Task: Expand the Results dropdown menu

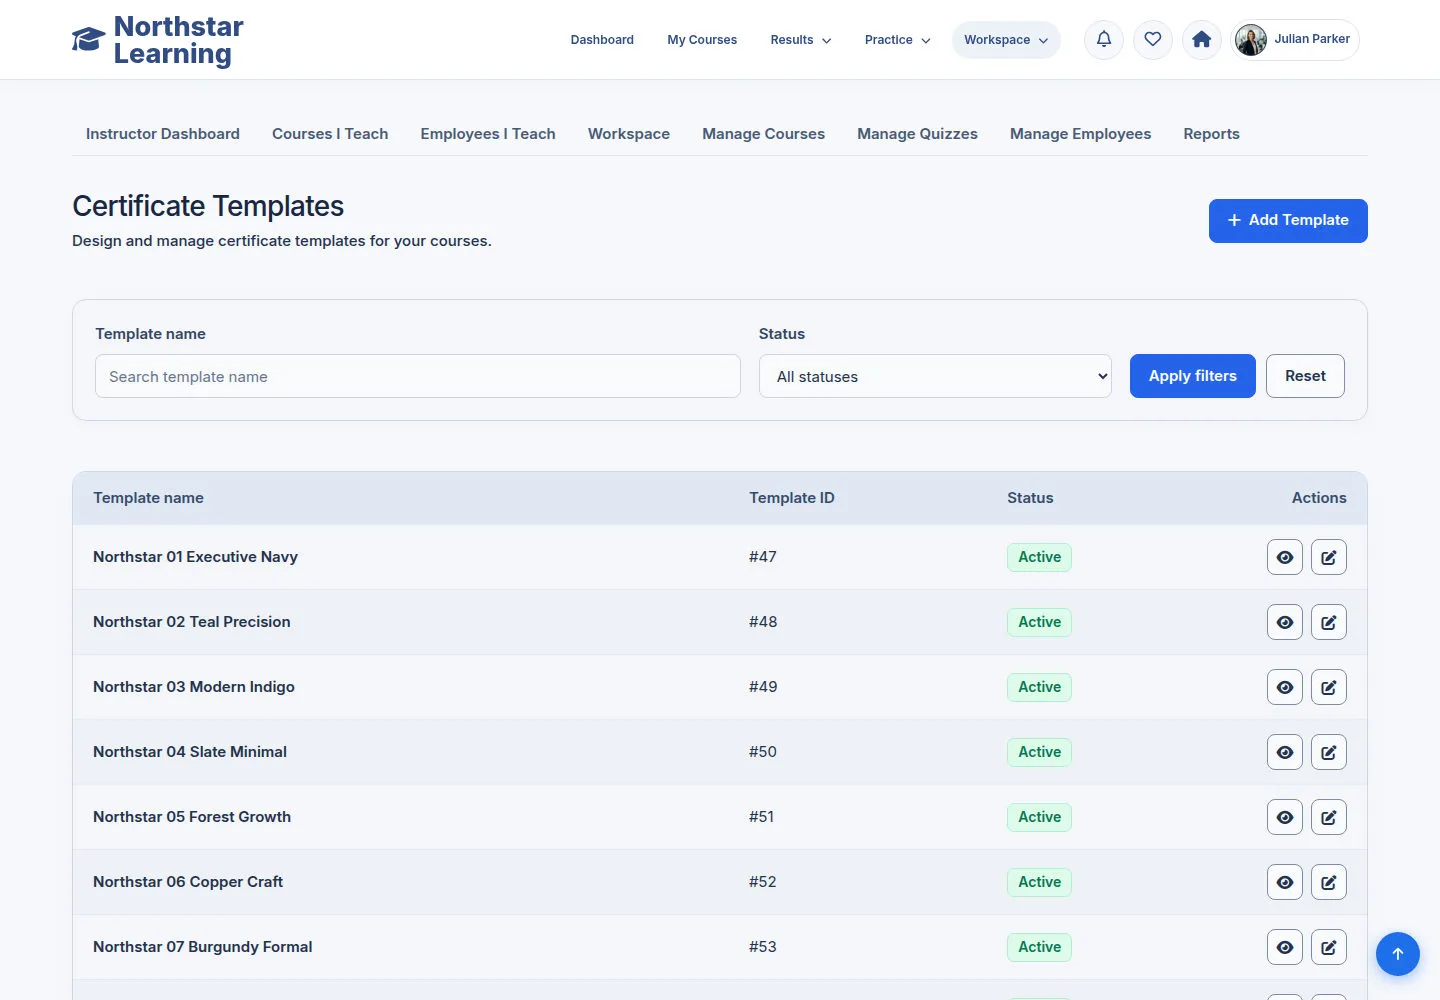Action: coord(801,40)
